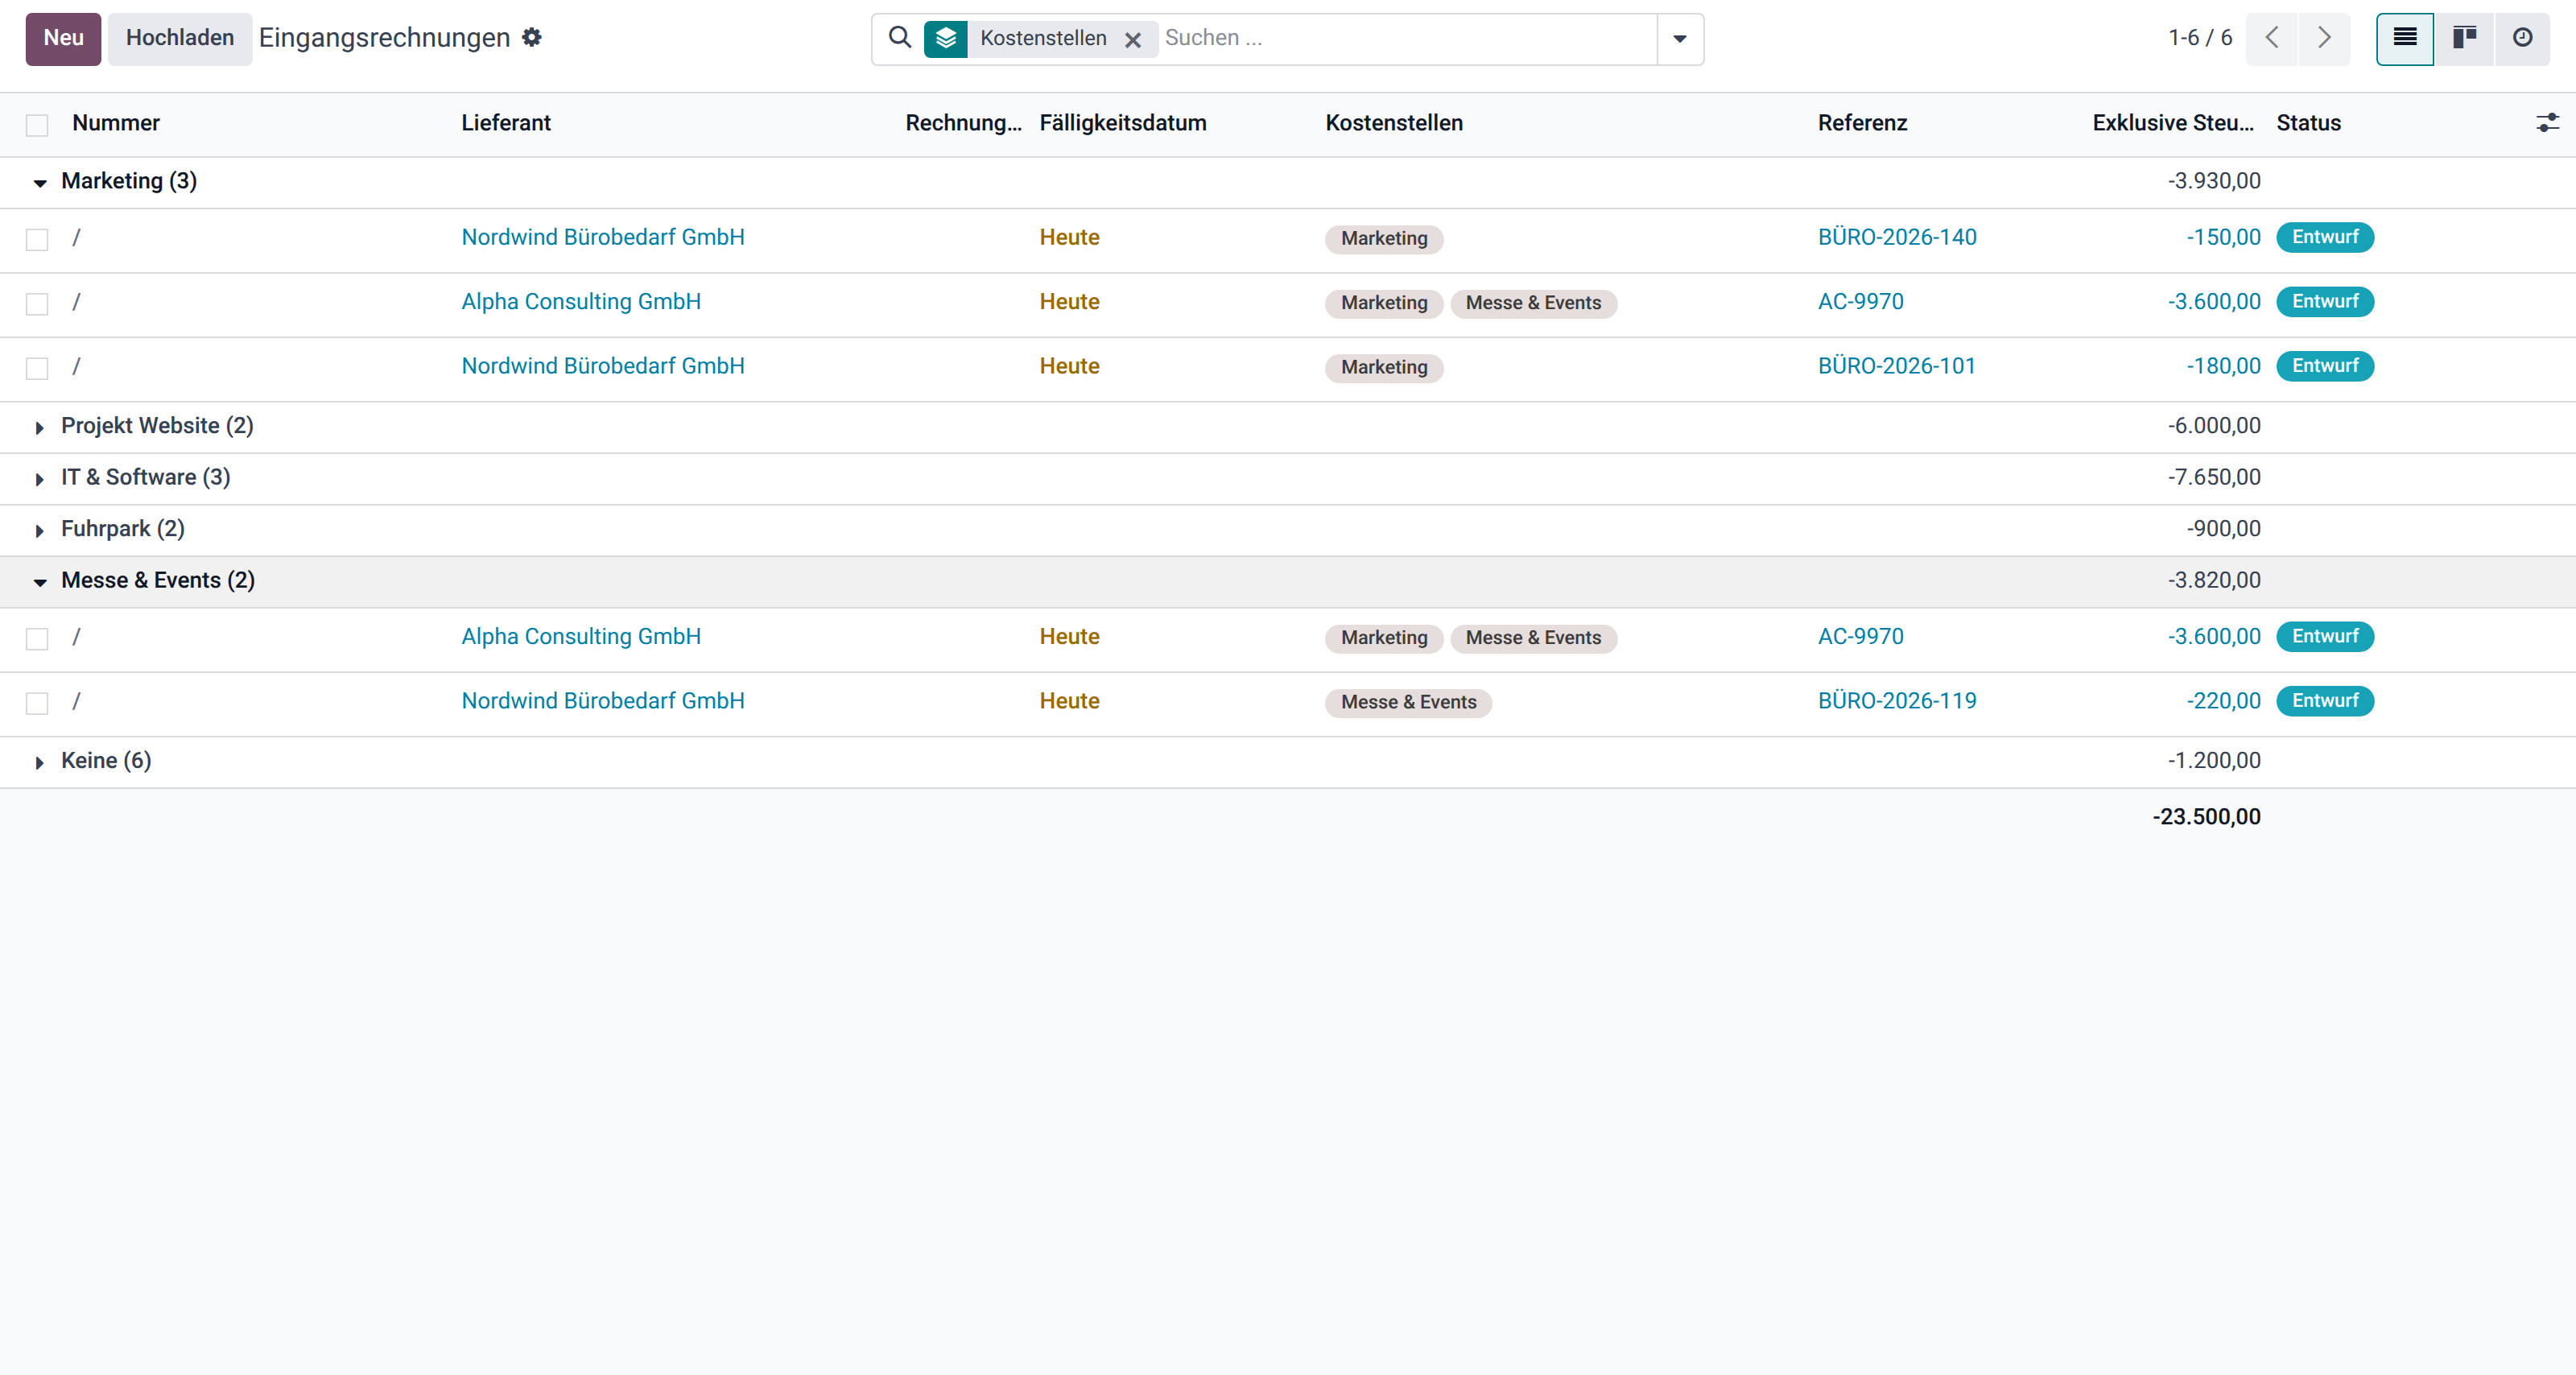Click the search magnifier icon
The height and width of the screenshot is (1375, 2576).
(900, 38)
